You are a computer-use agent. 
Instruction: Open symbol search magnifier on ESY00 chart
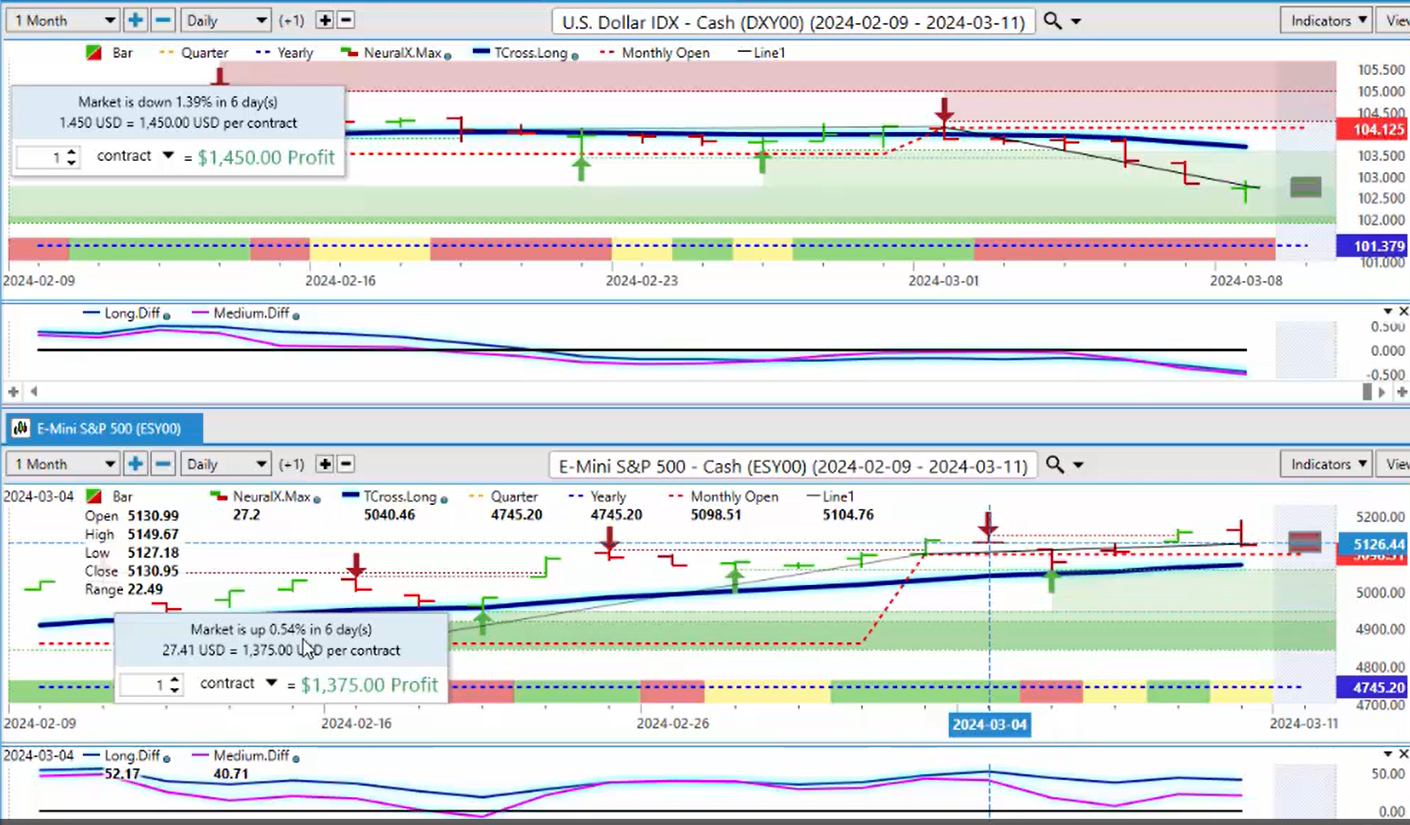pos(1055,465)
